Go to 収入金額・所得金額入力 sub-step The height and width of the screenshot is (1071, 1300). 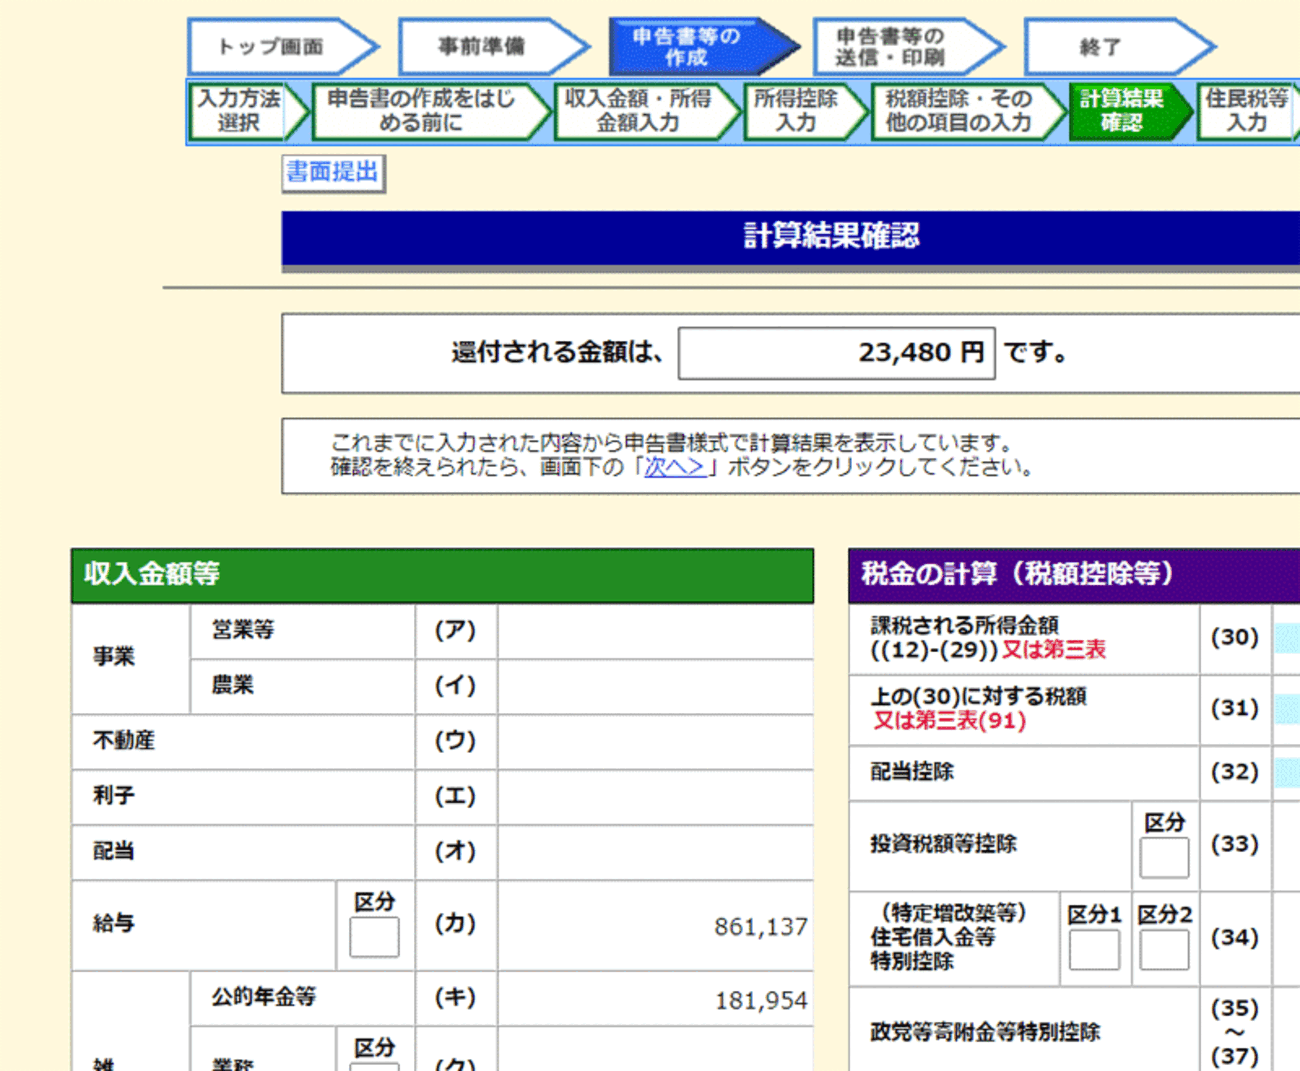coord(638,111)
